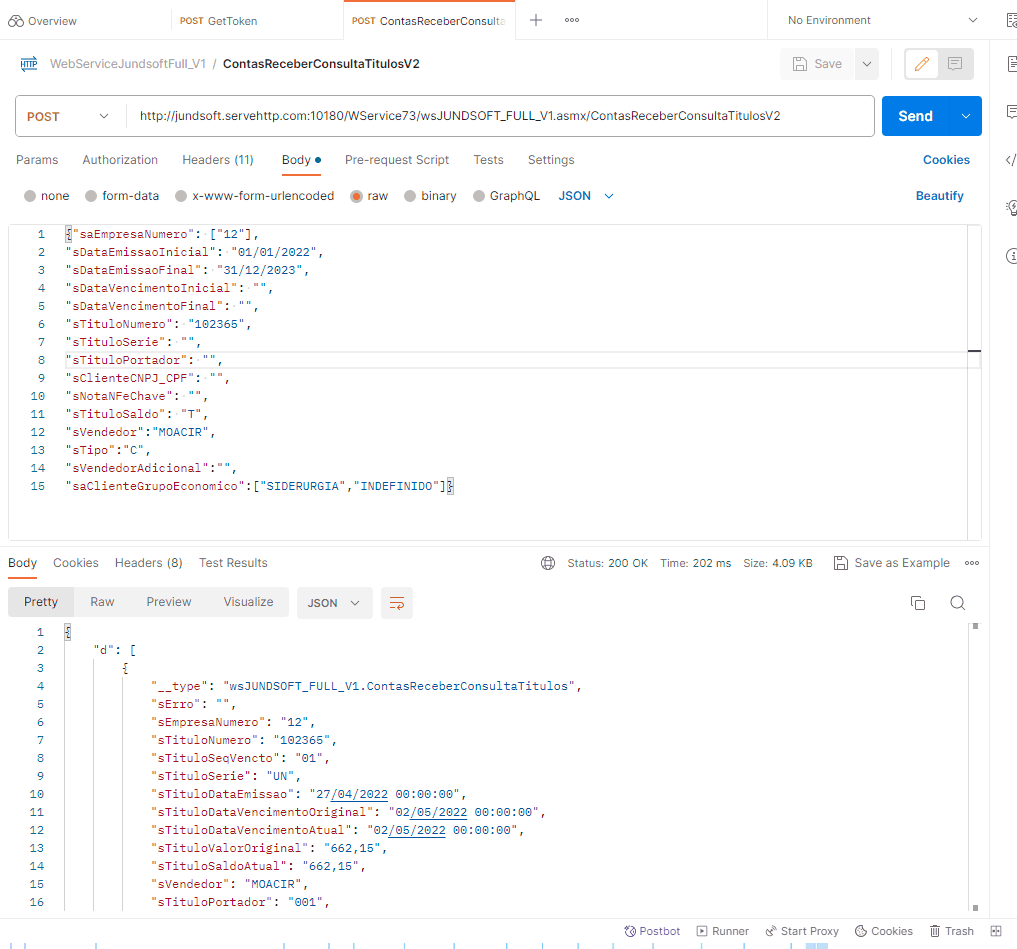Click the network globe icon near status
Viewport: 1017px width, 949px height.
click(x=548, y=563)
